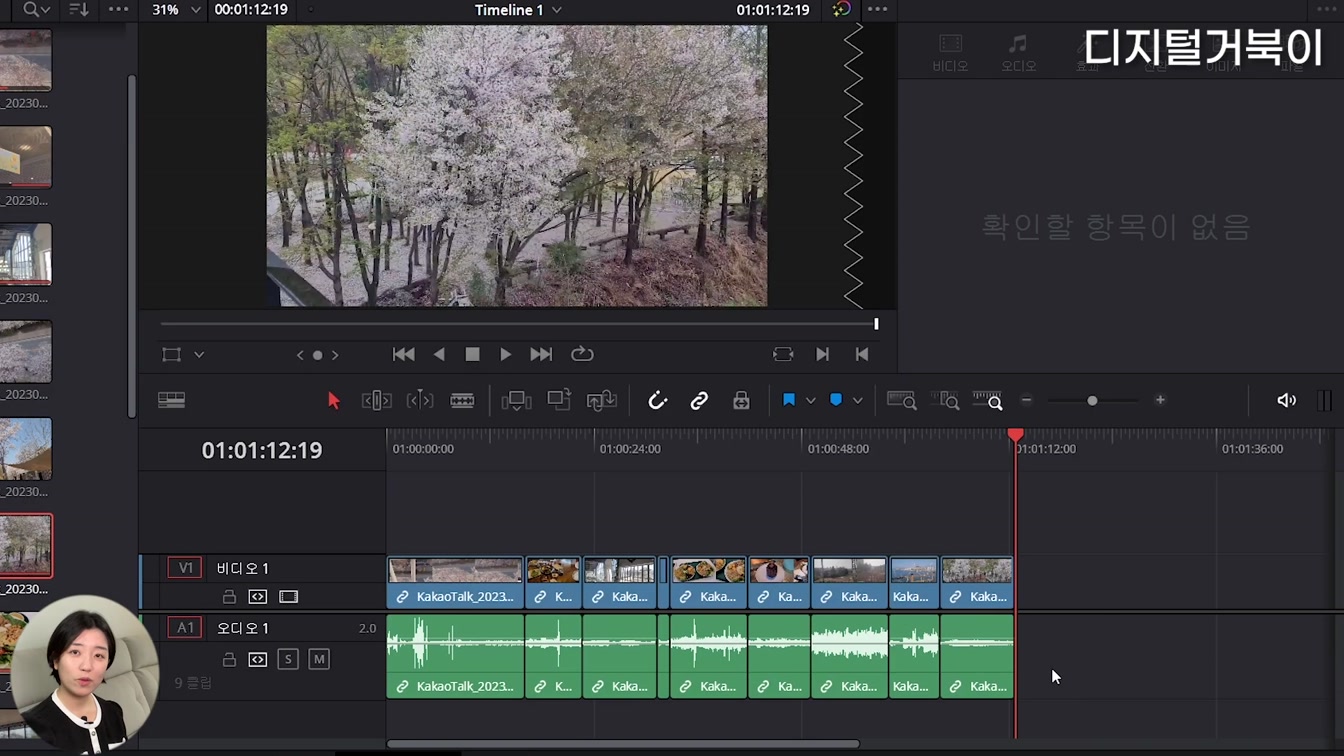1344x756 pixels.
Task: Click the Replace Clip icon
Action: (601, 400)
